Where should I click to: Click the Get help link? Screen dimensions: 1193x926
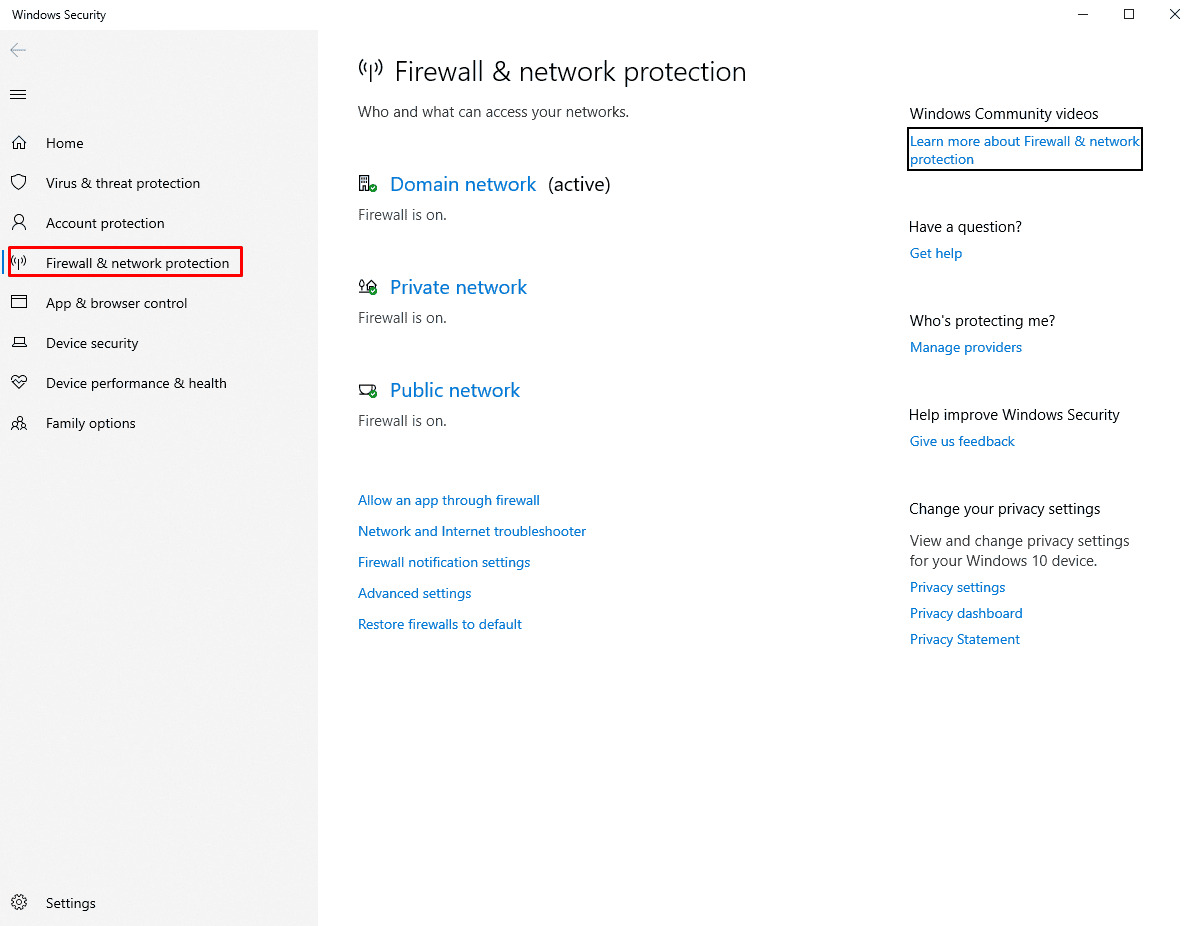[x=936, y=253]
